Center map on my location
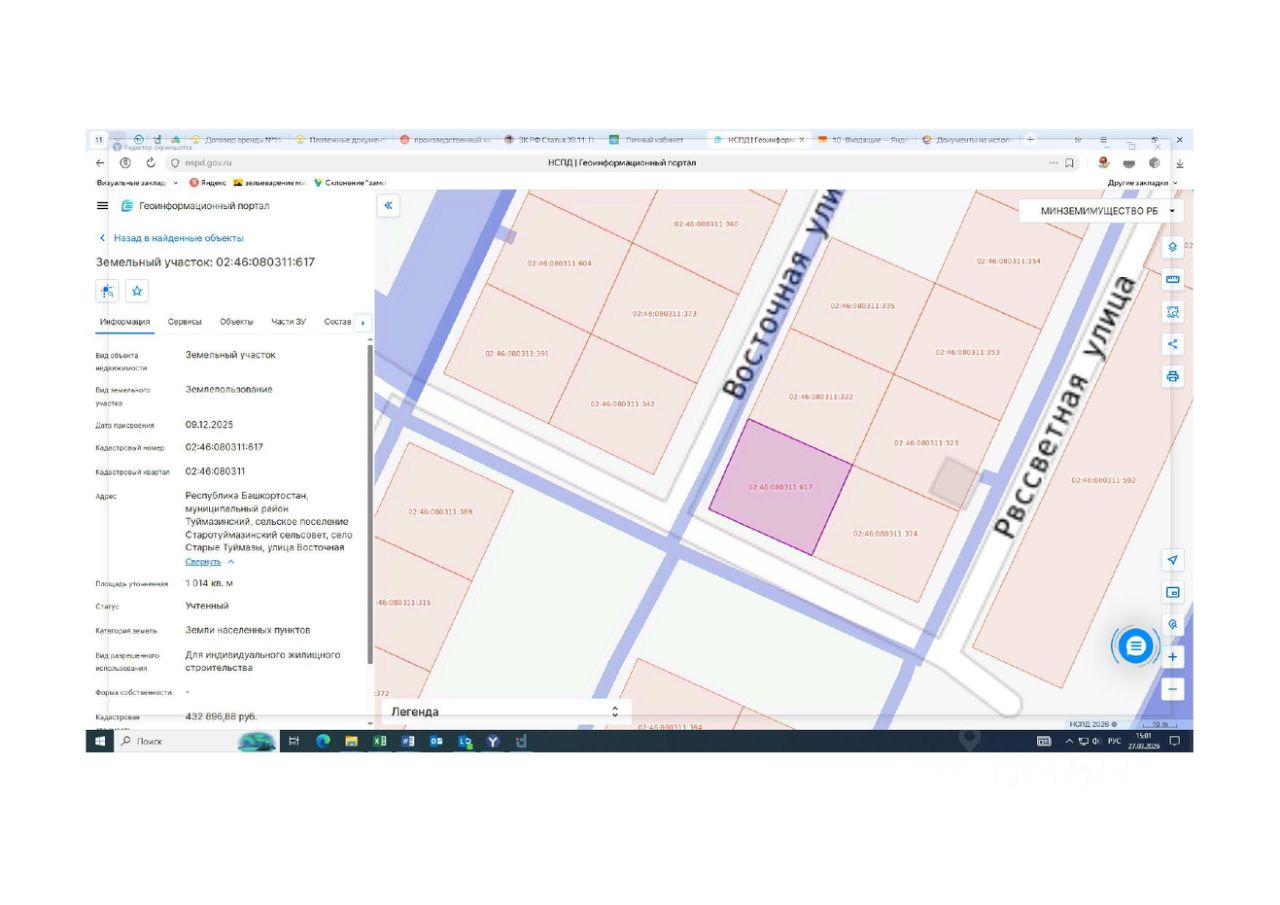This screenshot has width=1280, height=905. click(x=1173, y=559)
